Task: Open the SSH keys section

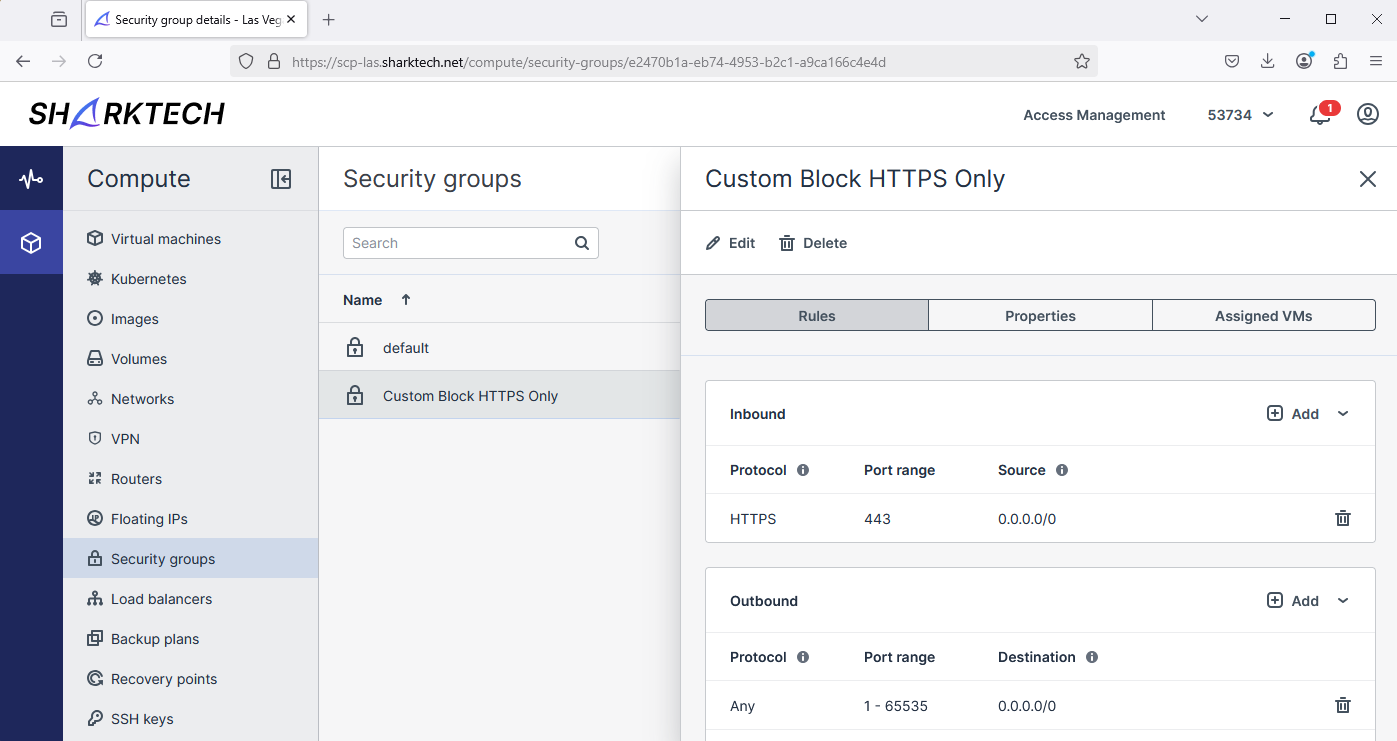Action: point(144,718)
